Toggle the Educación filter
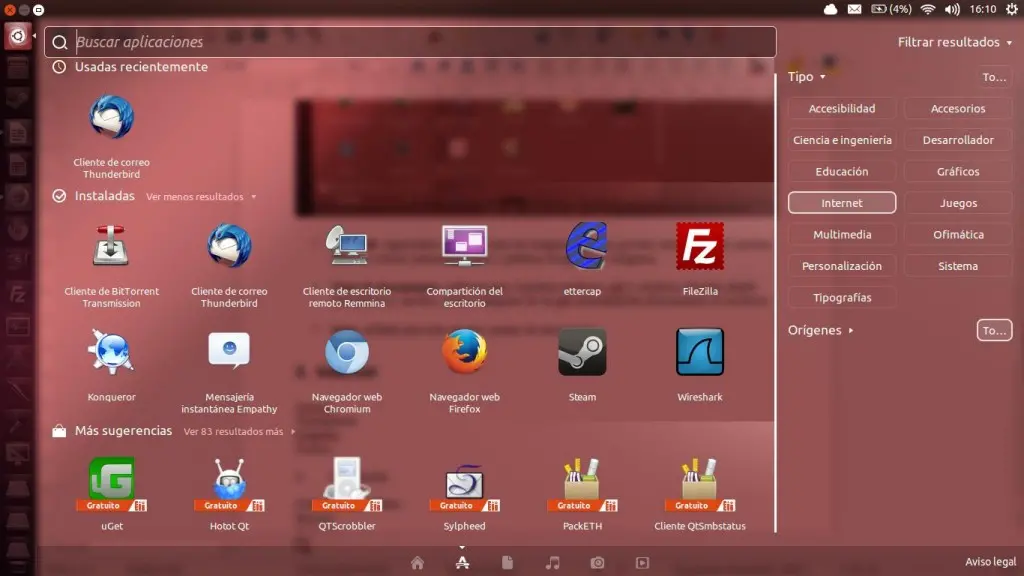Screen dimensions: 1024x576 tap(842, 171)
